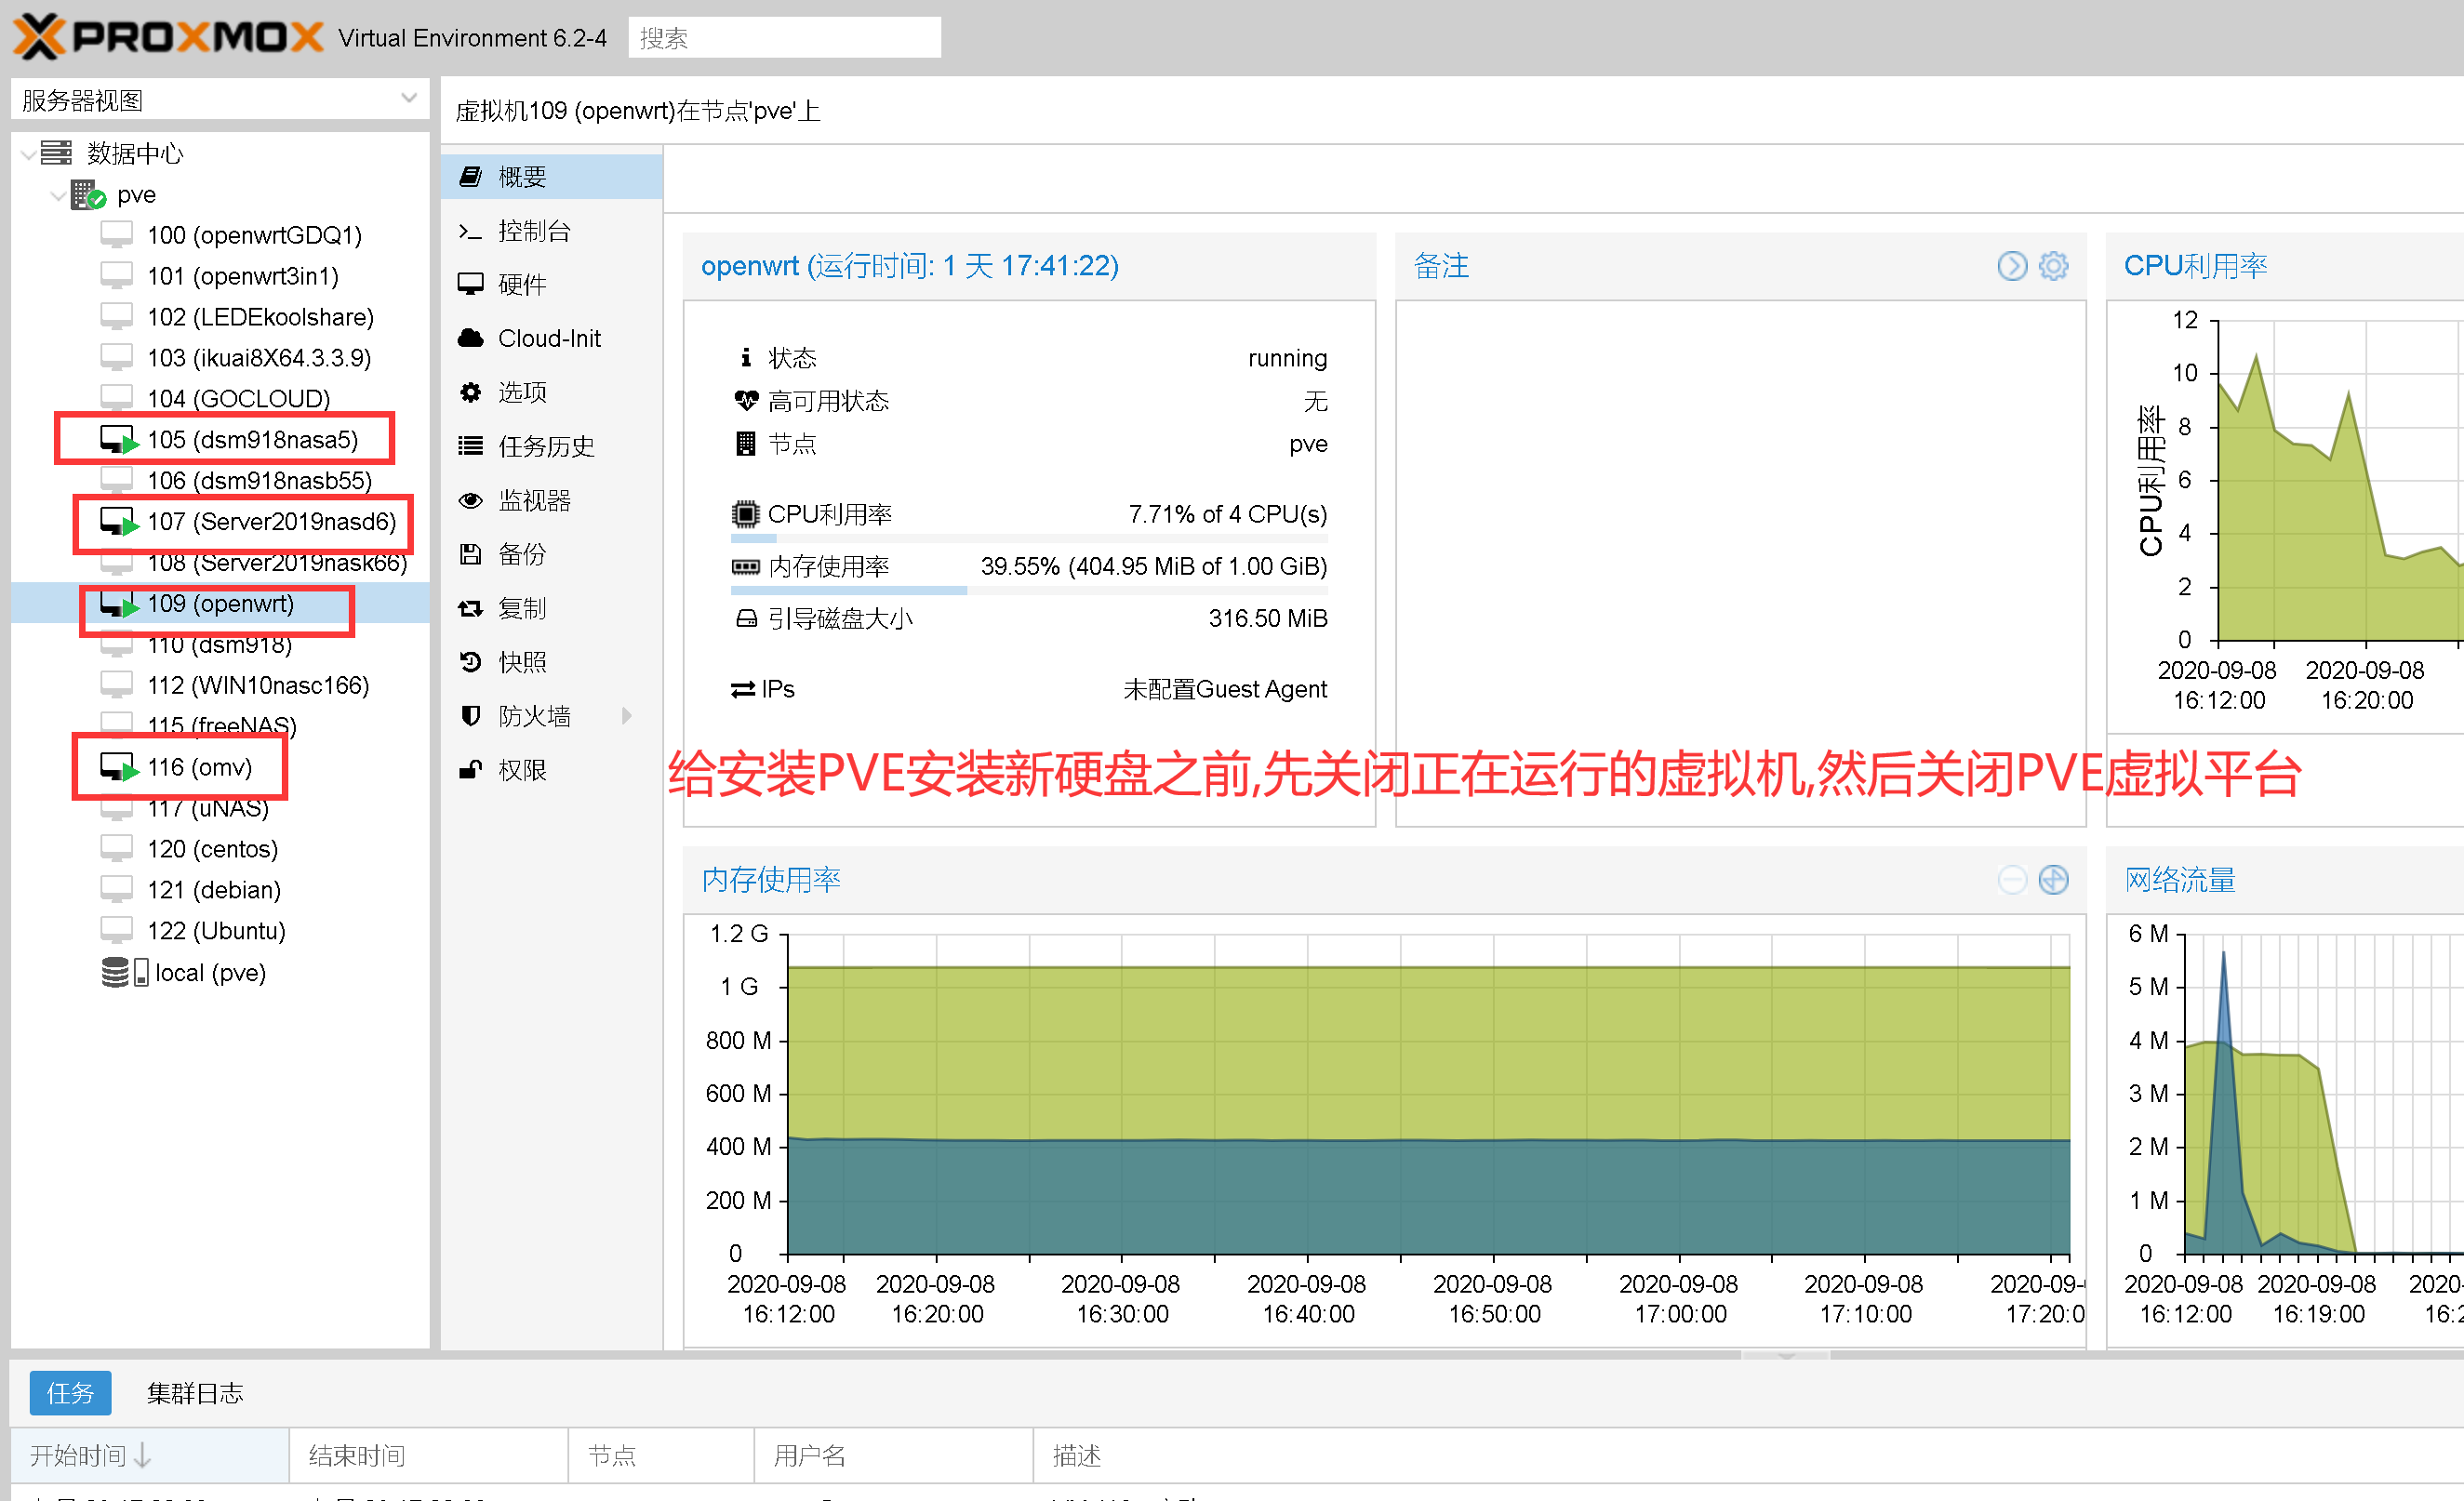This screenshot has height=1501, width=2464.
Task: Click the 权限 permissions unlock icon
Action: (x=470, y=771)
